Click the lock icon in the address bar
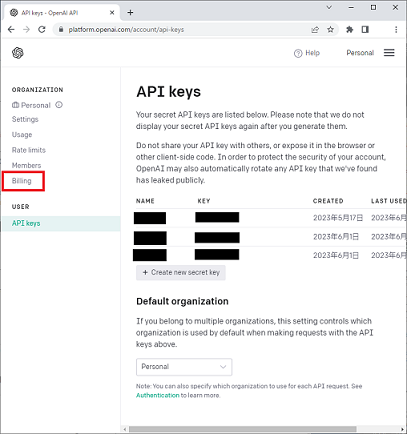 click(61, 30)
